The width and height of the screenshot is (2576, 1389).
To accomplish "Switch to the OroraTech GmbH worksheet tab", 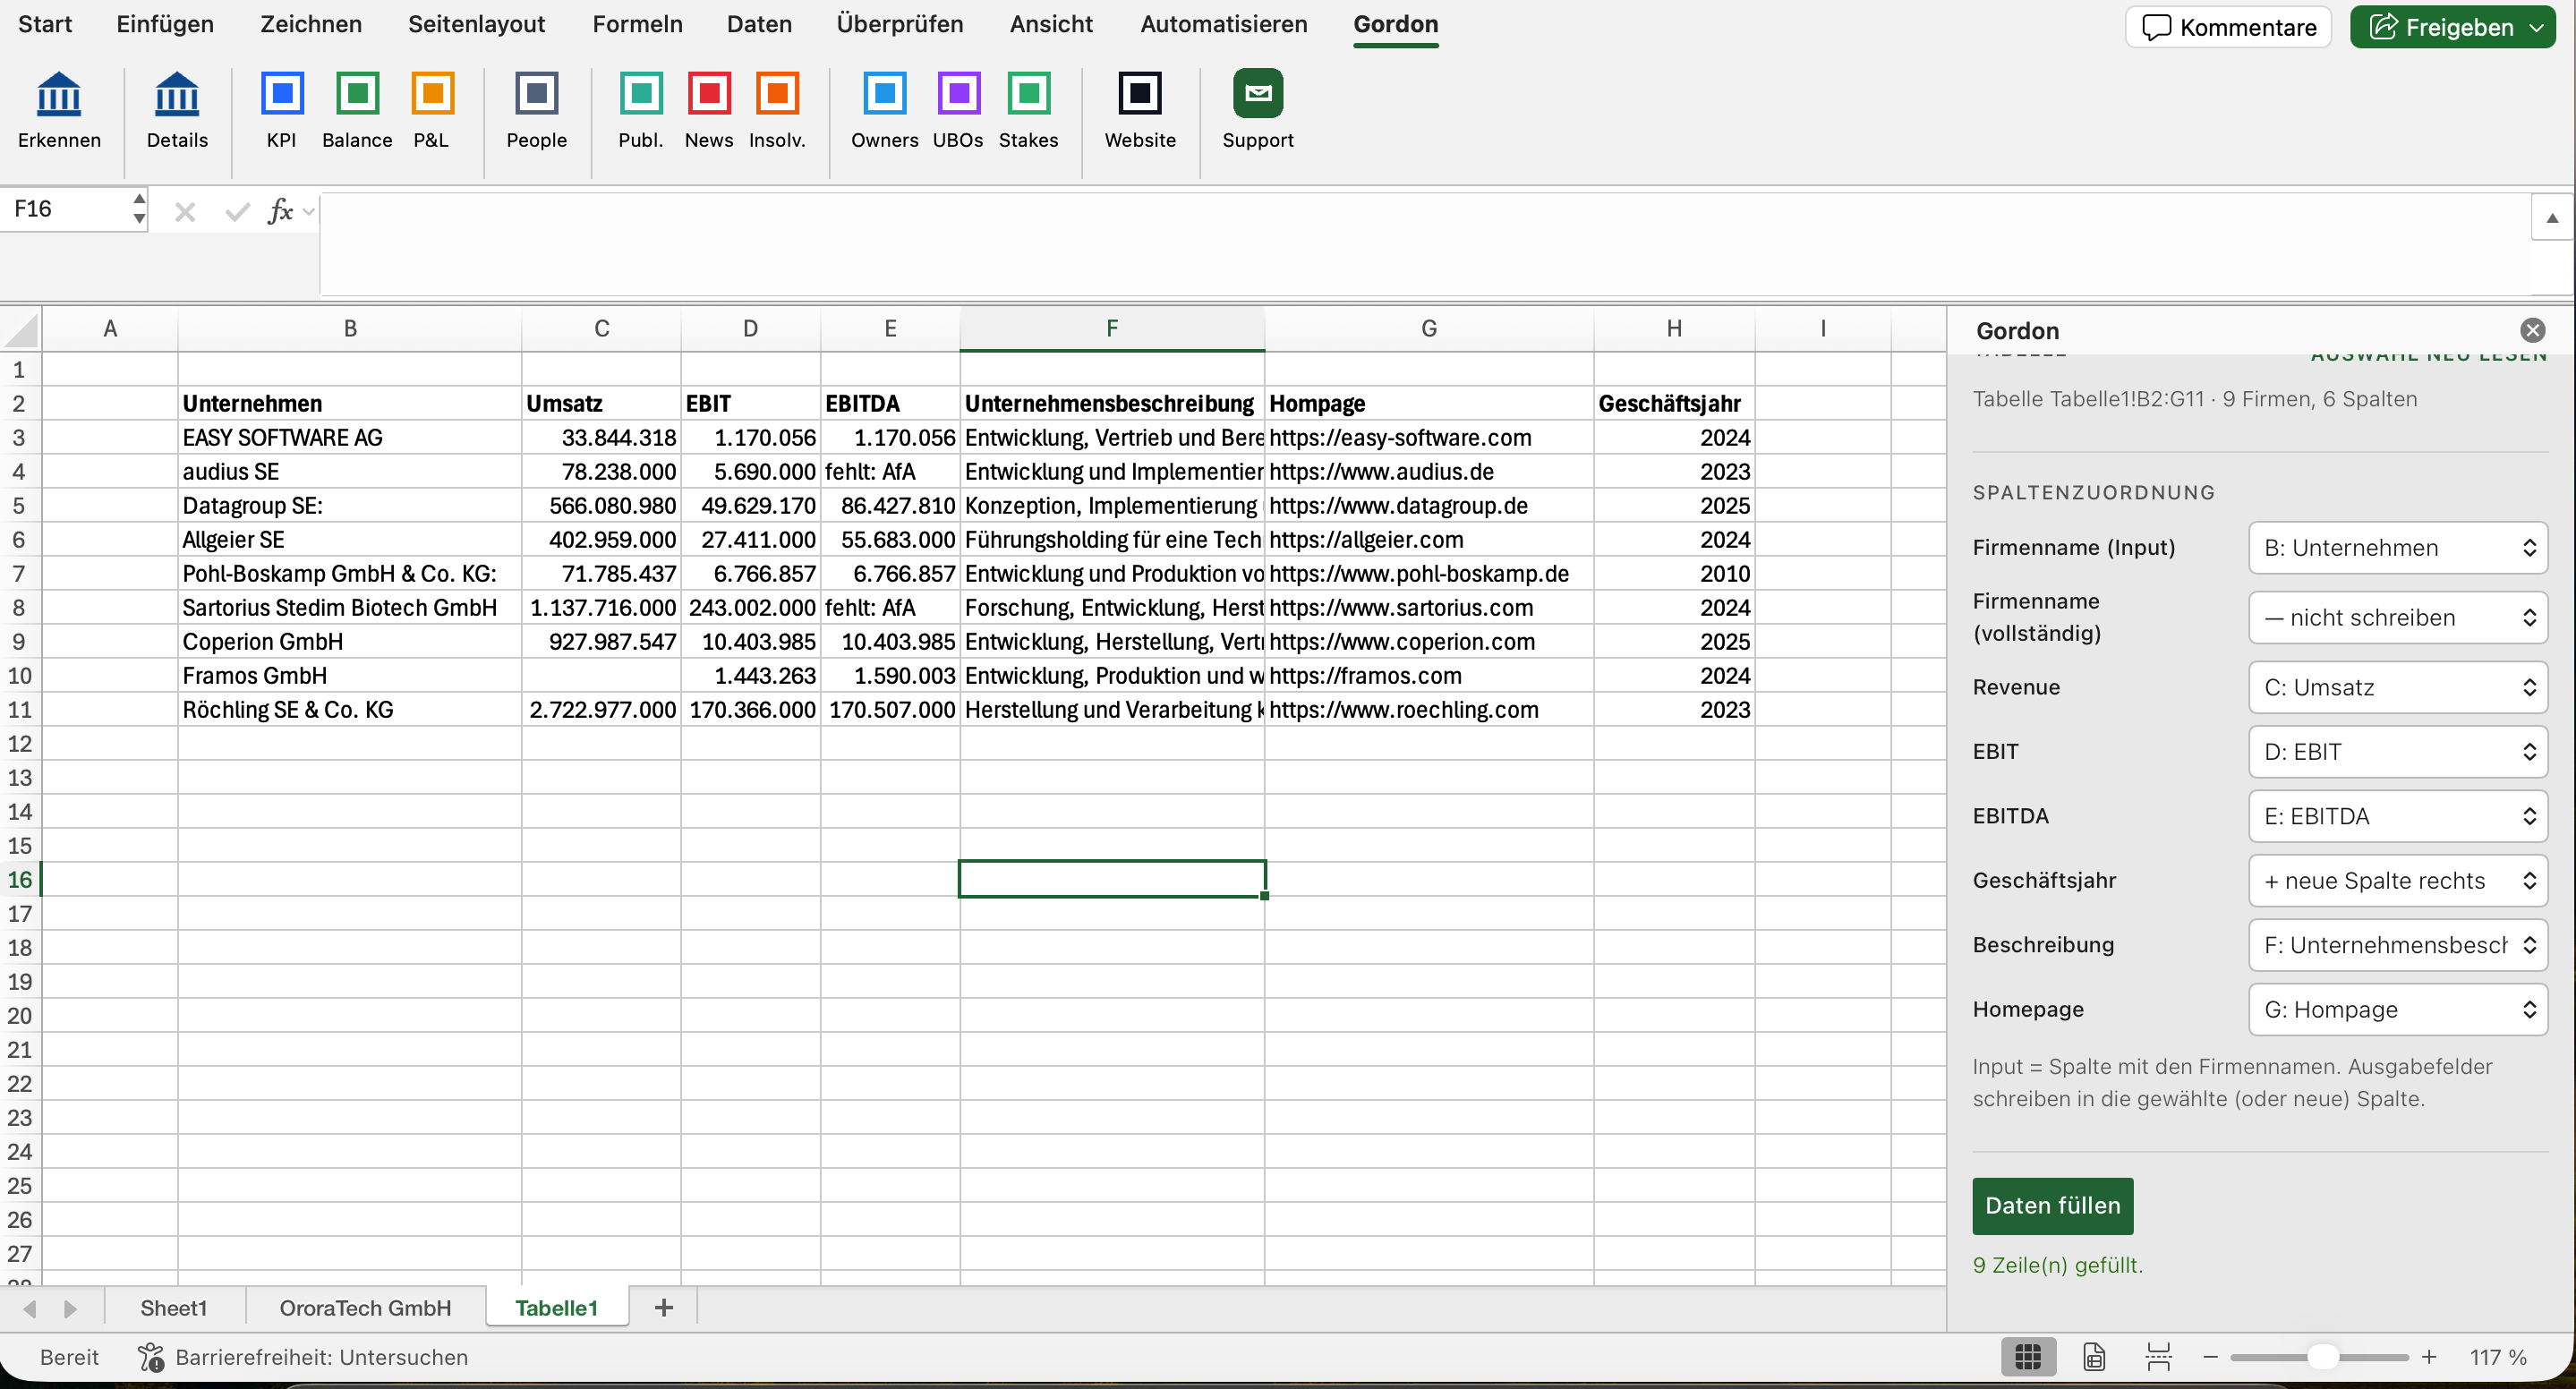I will click(x=365, y=1308).
